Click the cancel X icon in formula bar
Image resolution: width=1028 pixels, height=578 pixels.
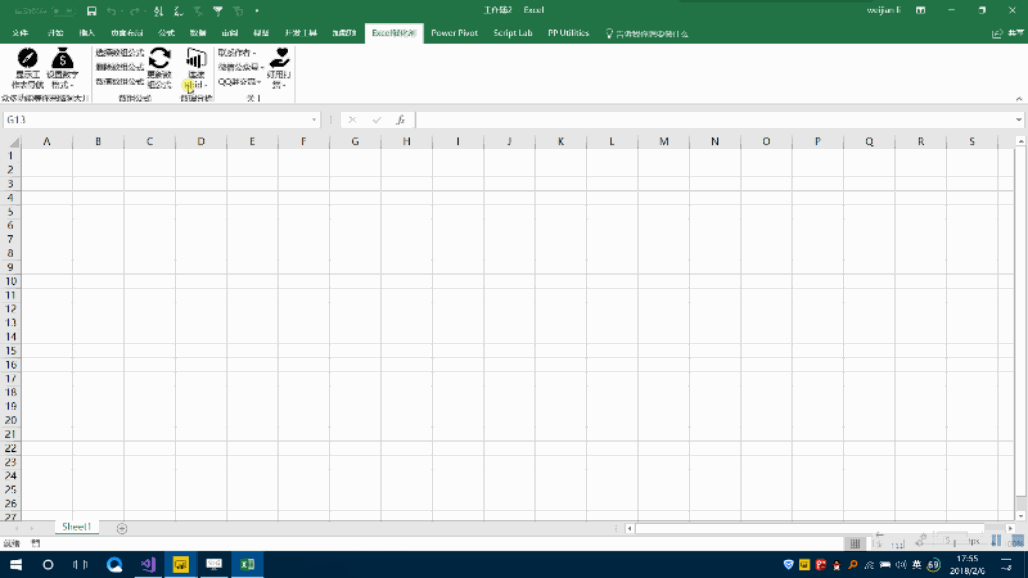pyautogui.click(x=352, y=120)
